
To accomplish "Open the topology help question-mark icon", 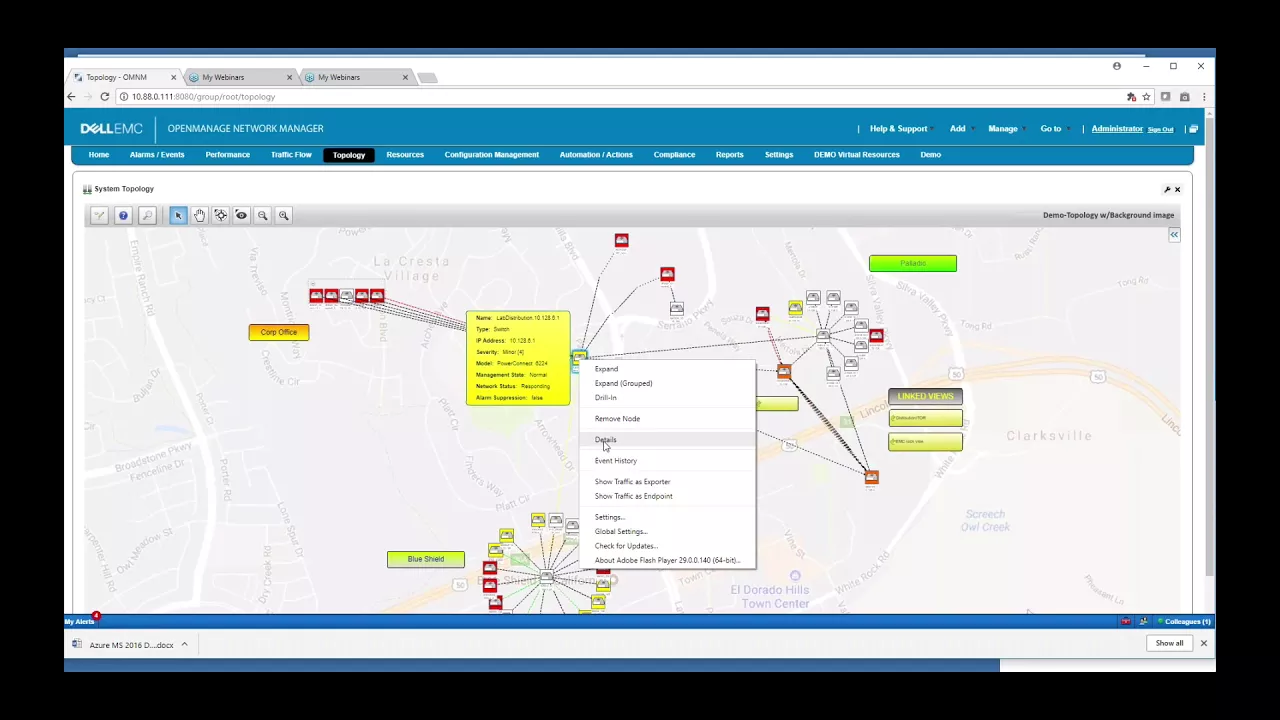I will click(x=123, y=215).
